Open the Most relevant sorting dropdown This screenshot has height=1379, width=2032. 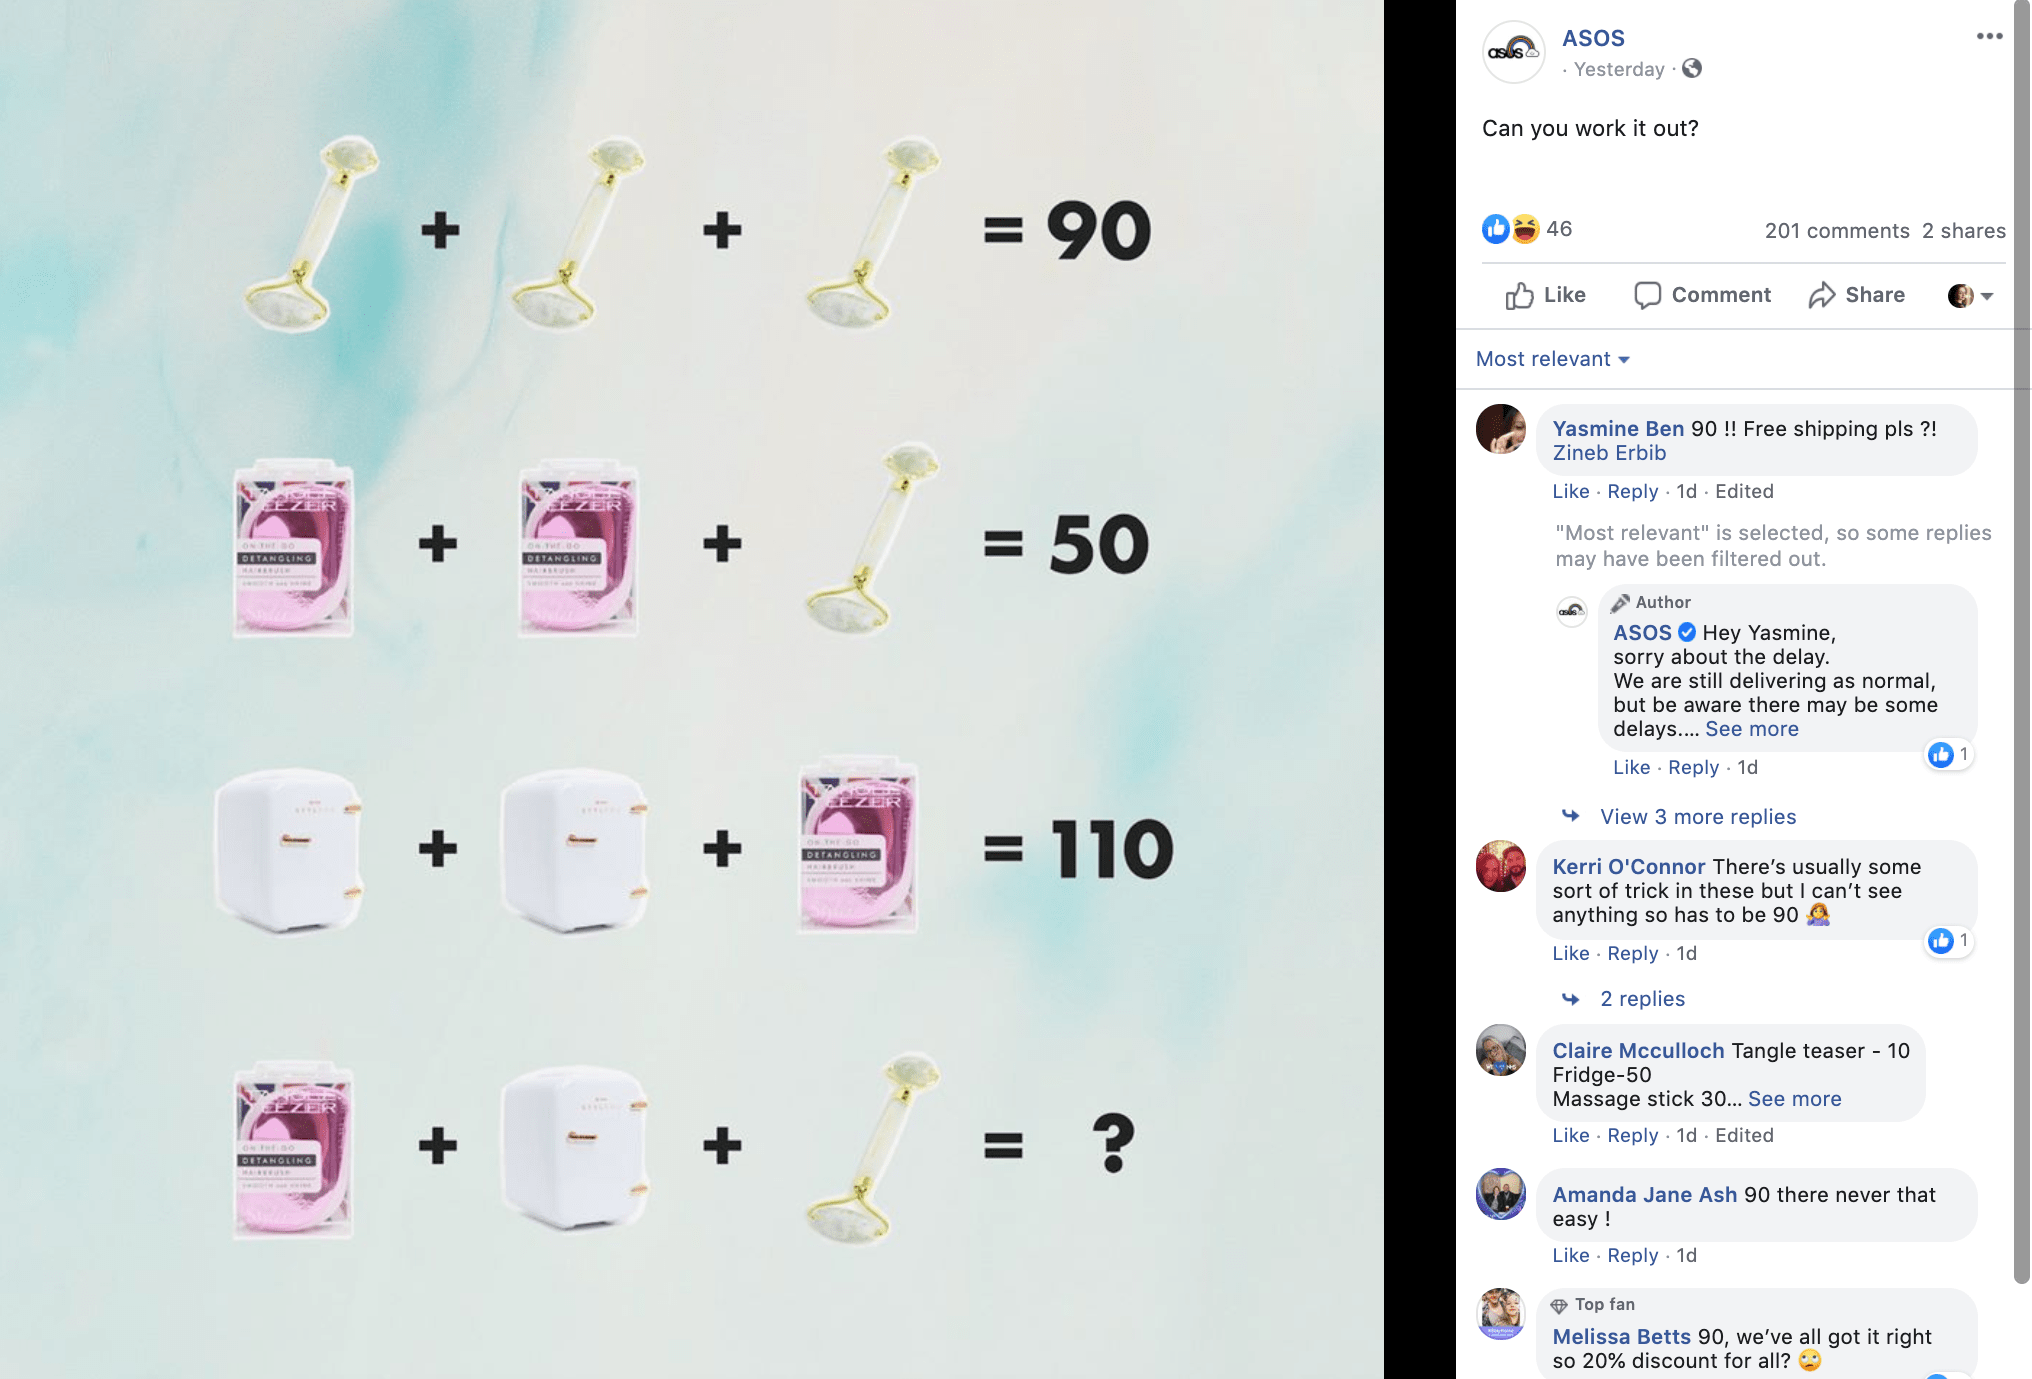tap(1553, 359)
